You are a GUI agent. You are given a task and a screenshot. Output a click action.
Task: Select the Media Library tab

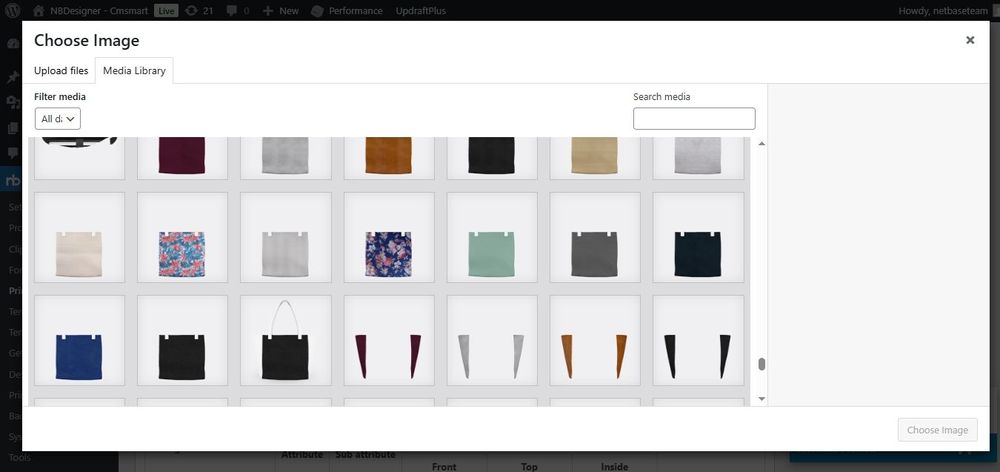coord(134,71)
